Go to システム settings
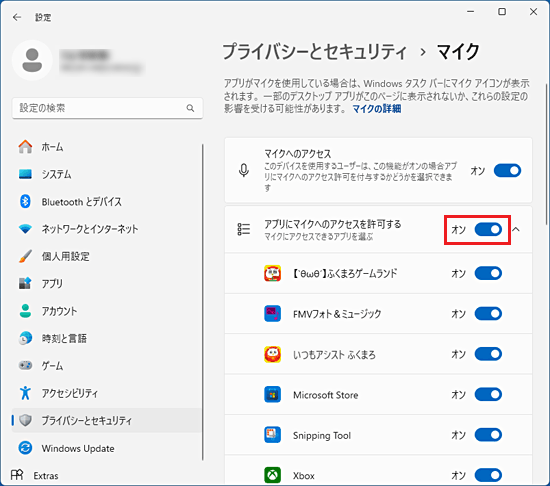Screen dimensions: 550x486 click(x=107, y=174)
